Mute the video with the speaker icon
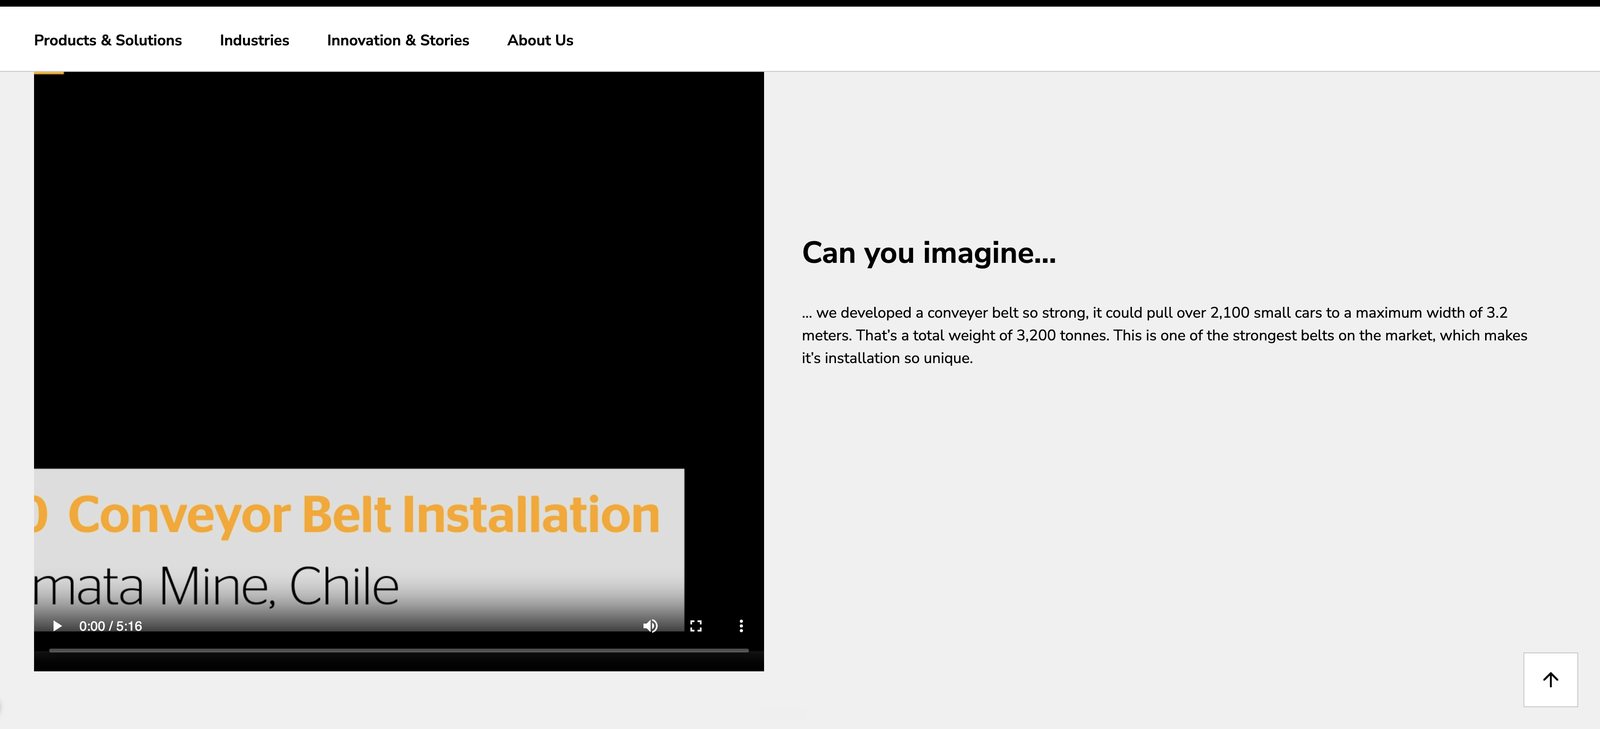 pyautogui.click(x=650, y=626)
